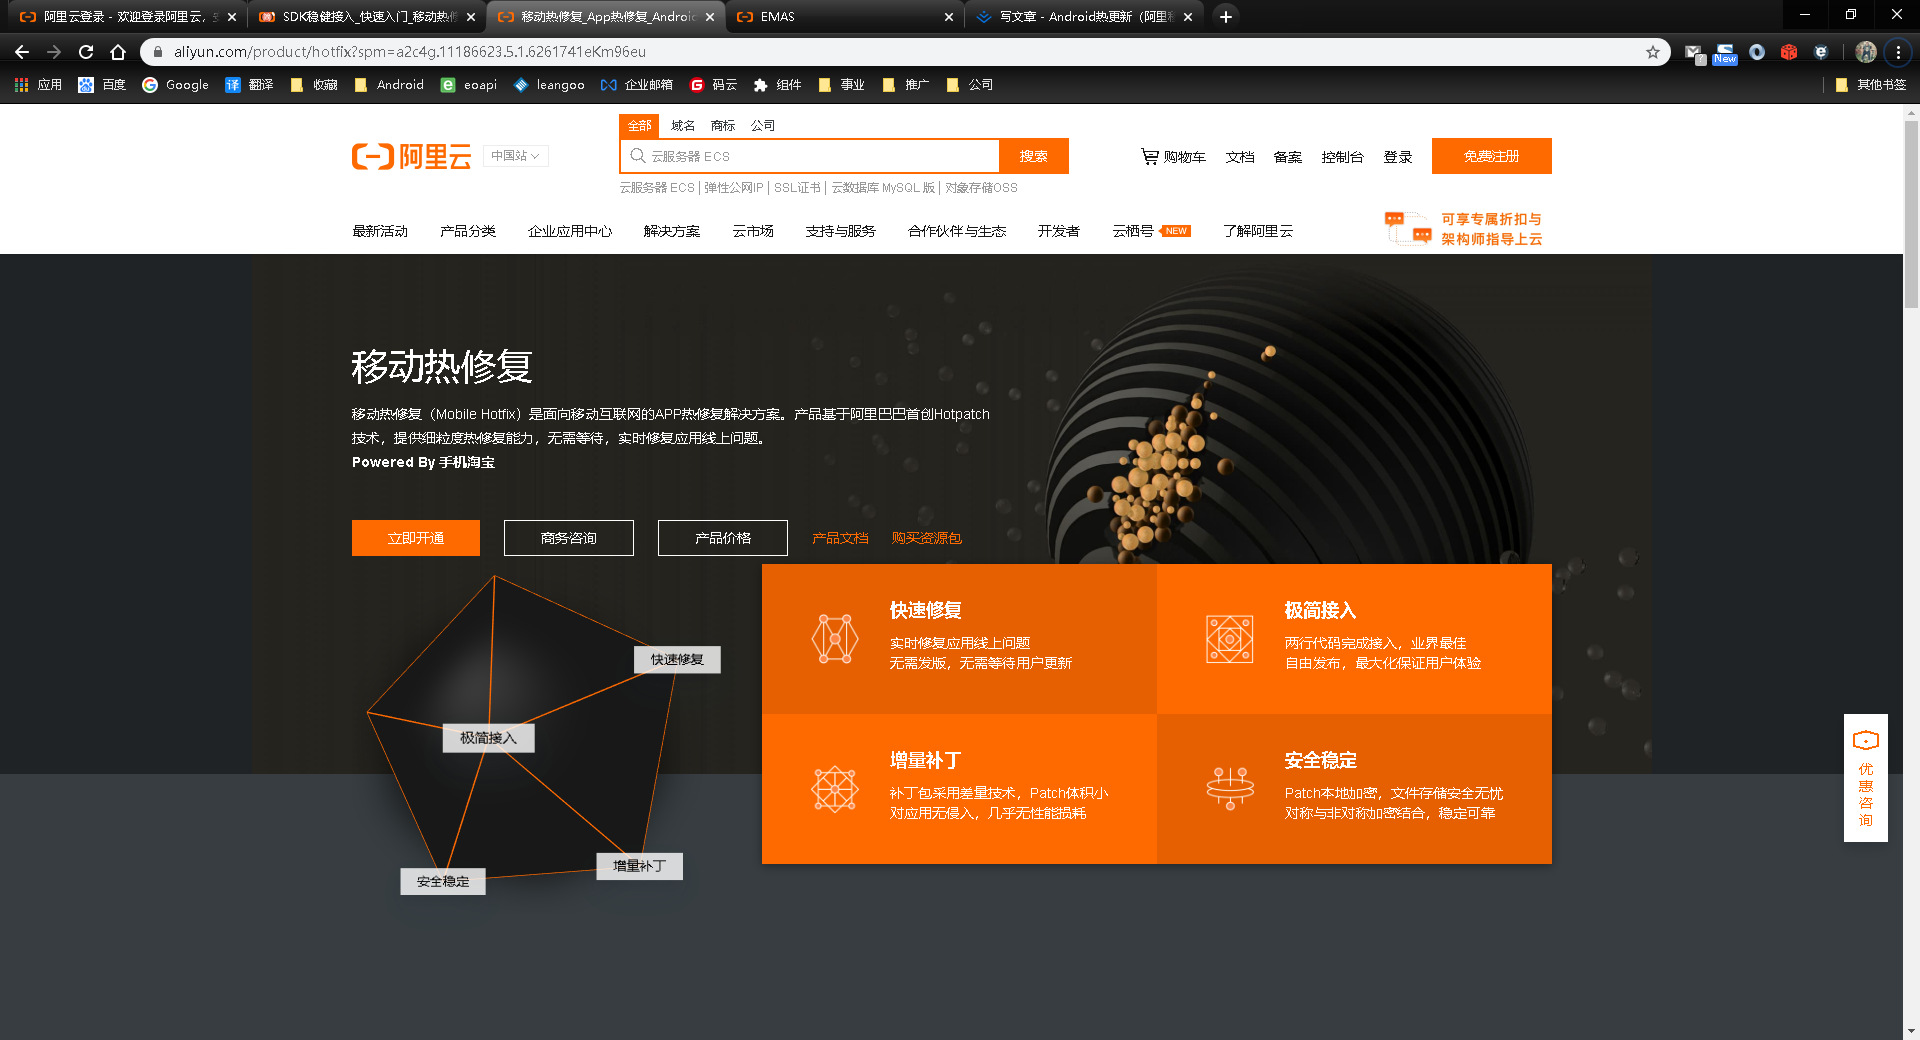Open the 收藏 bookmarks folder

pos(313,85)
